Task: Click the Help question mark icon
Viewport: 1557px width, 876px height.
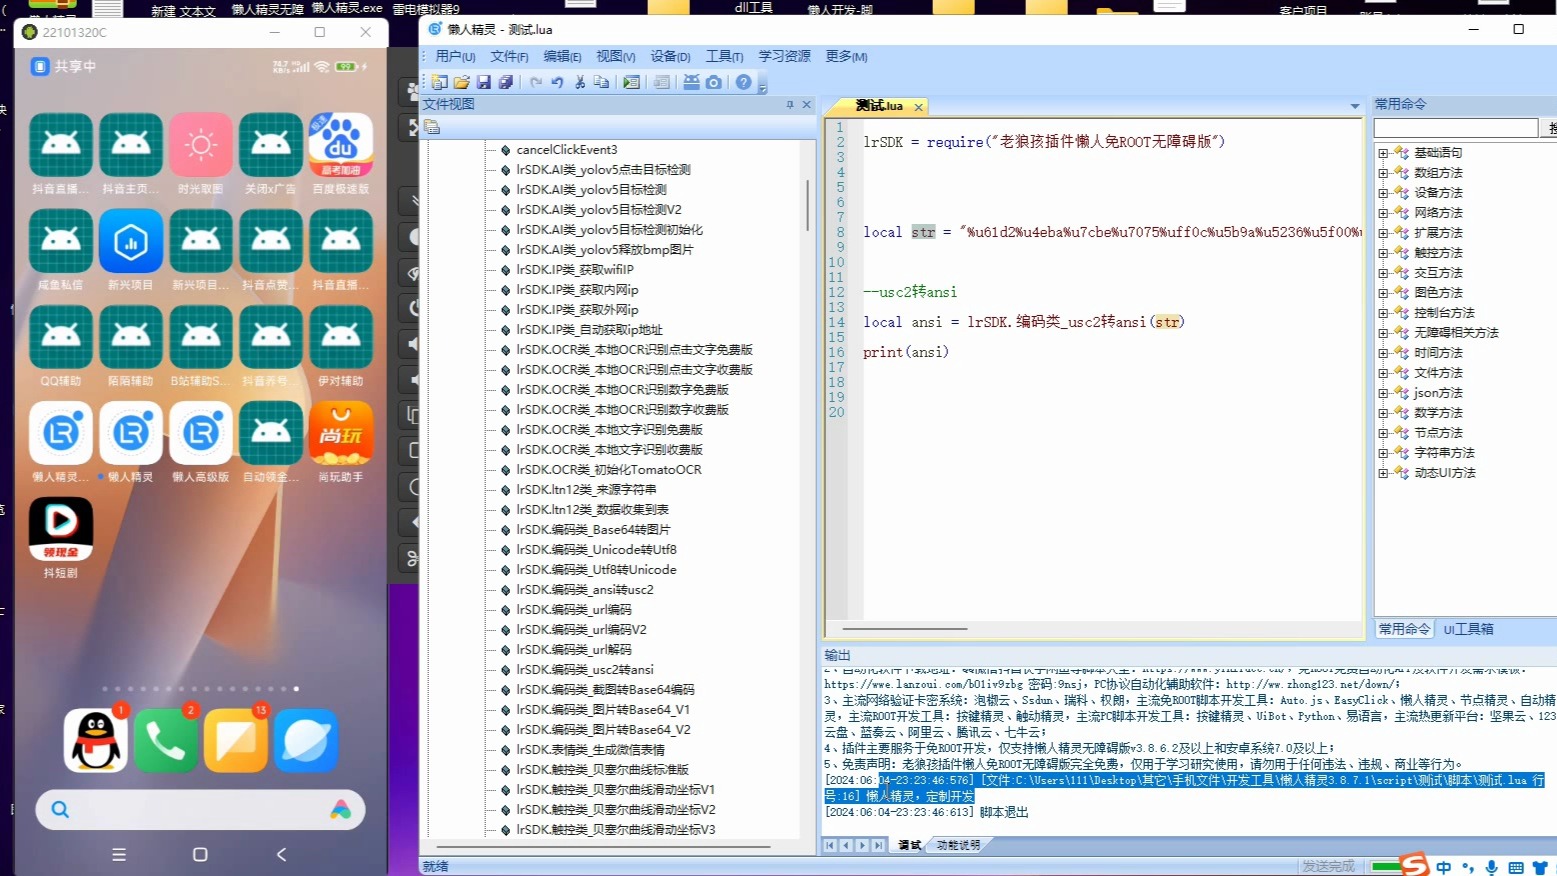Action: click(743, 82)
